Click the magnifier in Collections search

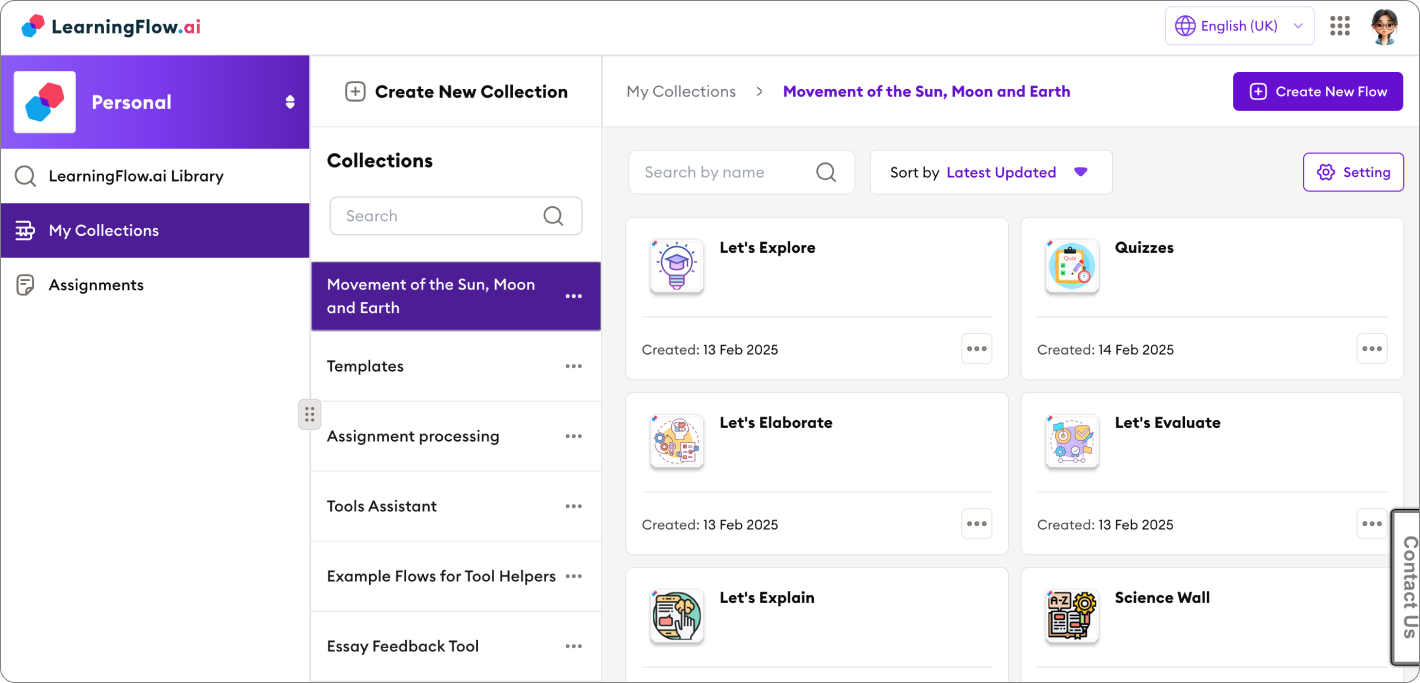click(x=553, y=216)
